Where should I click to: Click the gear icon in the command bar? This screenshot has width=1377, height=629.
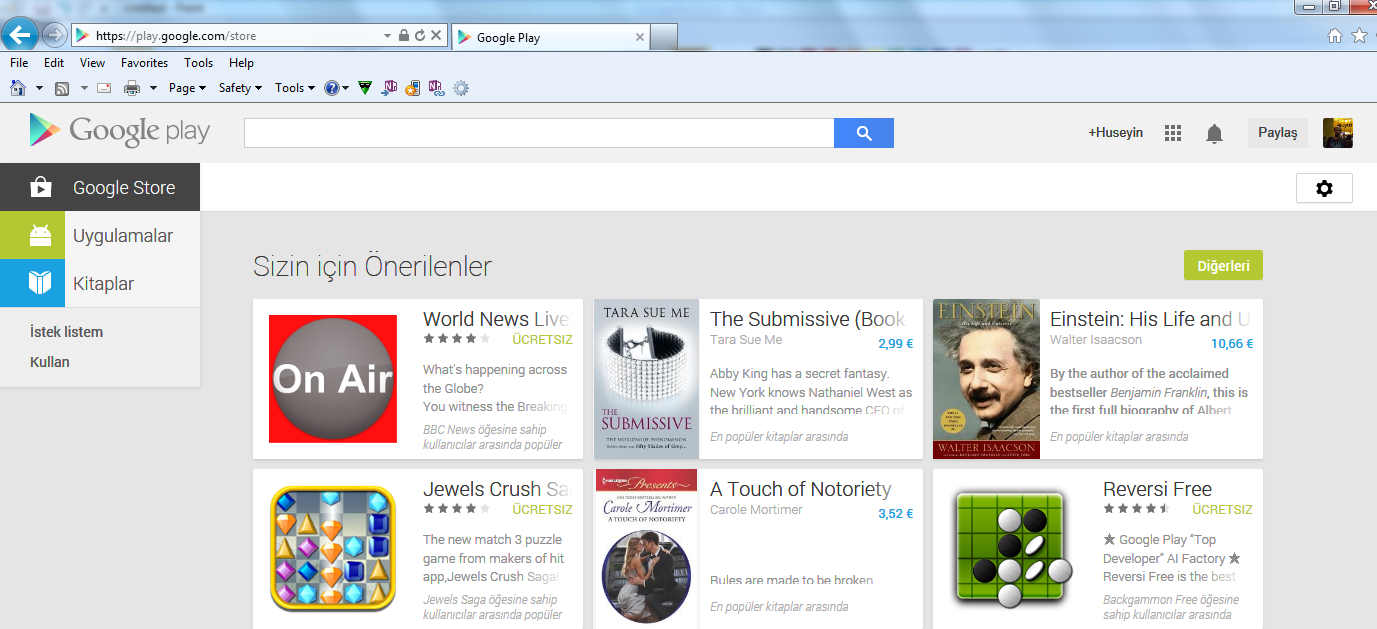461,88
